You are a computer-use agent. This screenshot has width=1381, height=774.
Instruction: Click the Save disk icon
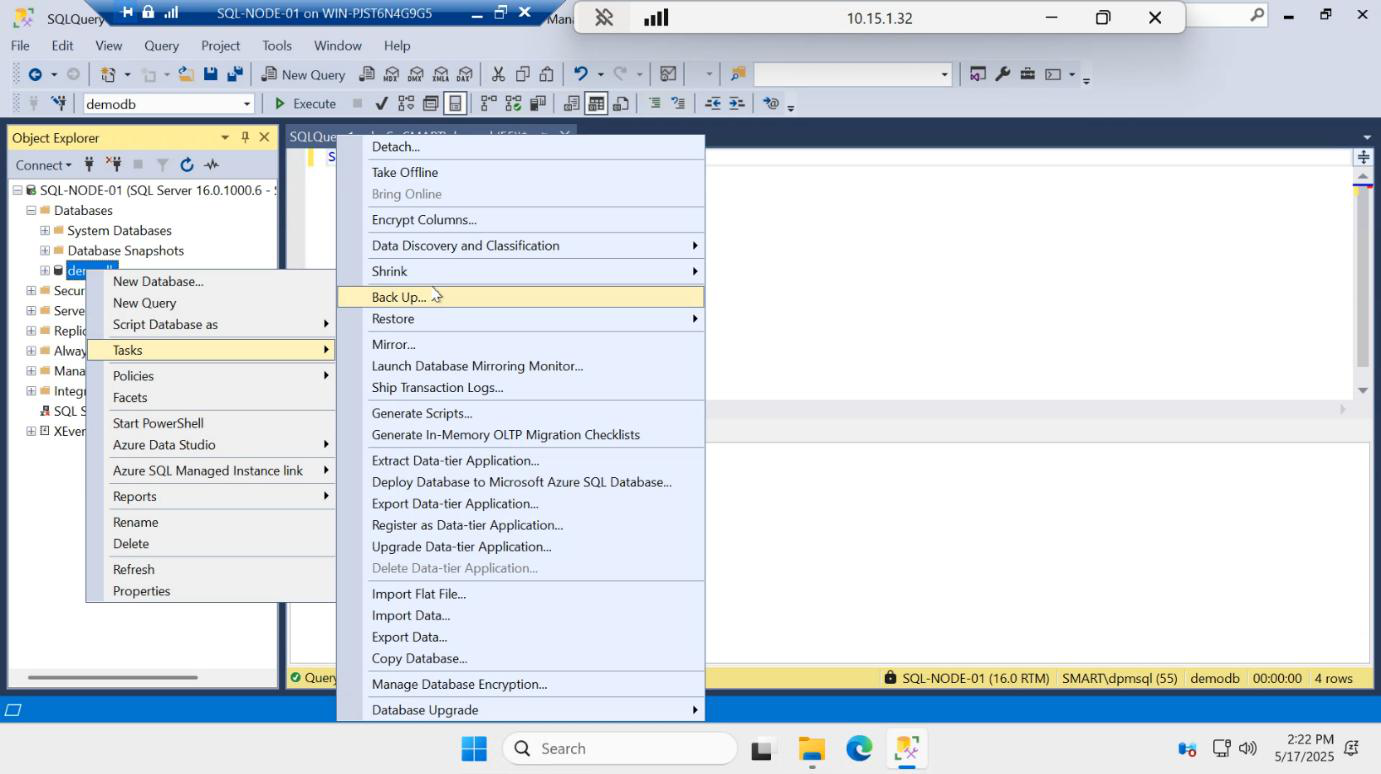211,74
